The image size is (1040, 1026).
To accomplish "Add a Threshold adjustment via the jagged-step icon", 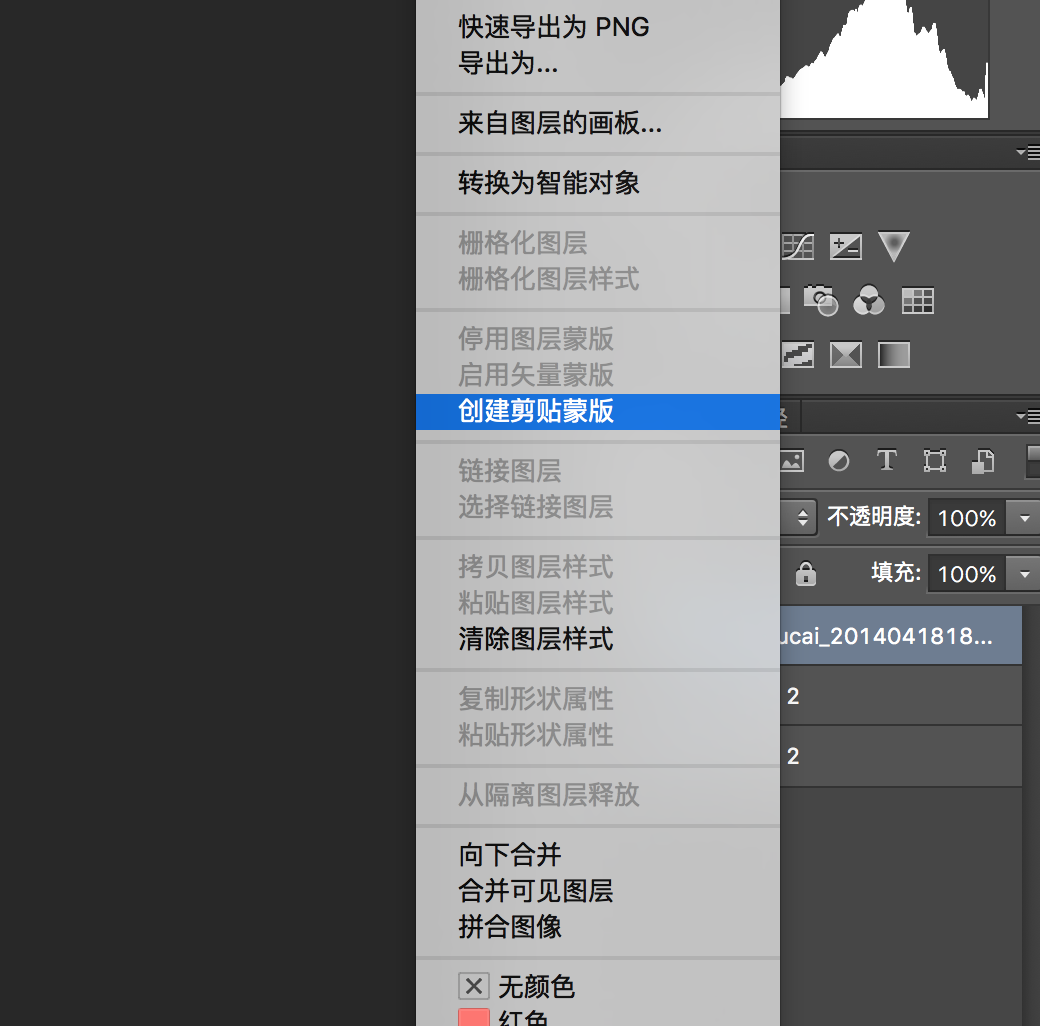I will click(797, 355).
